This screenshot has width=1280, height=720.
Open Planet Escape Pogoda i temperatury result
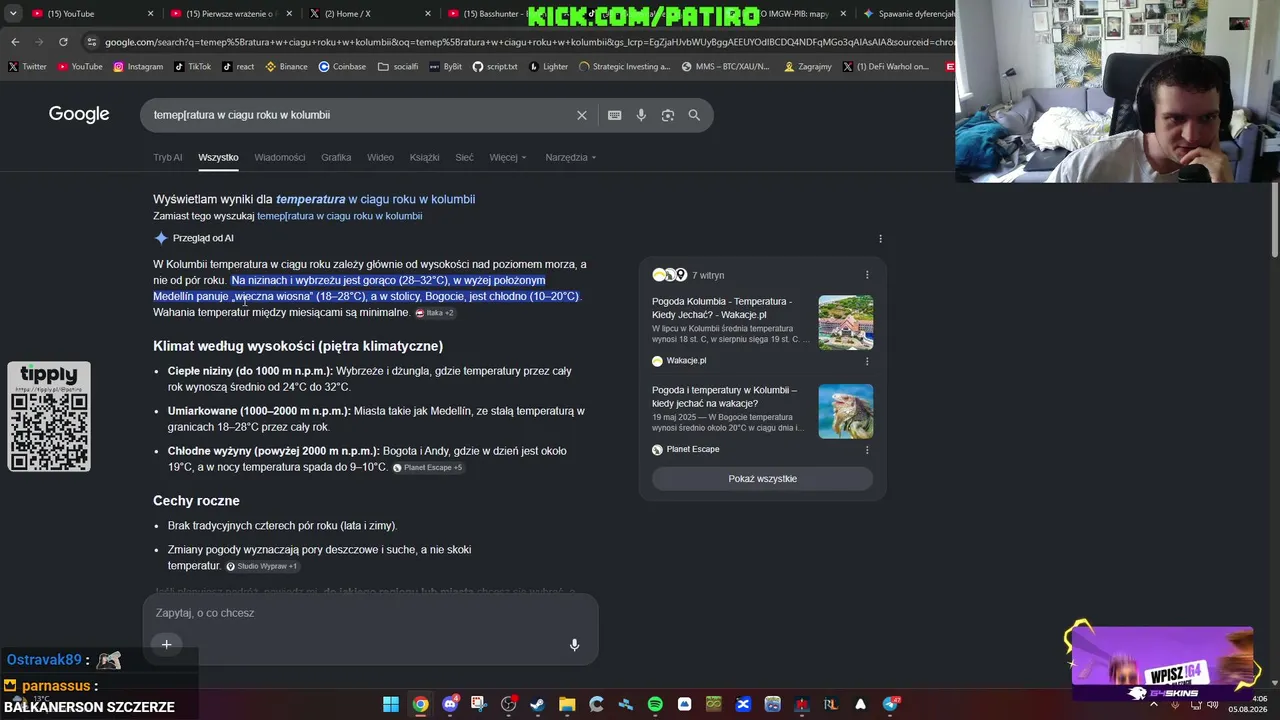point(724,397)
